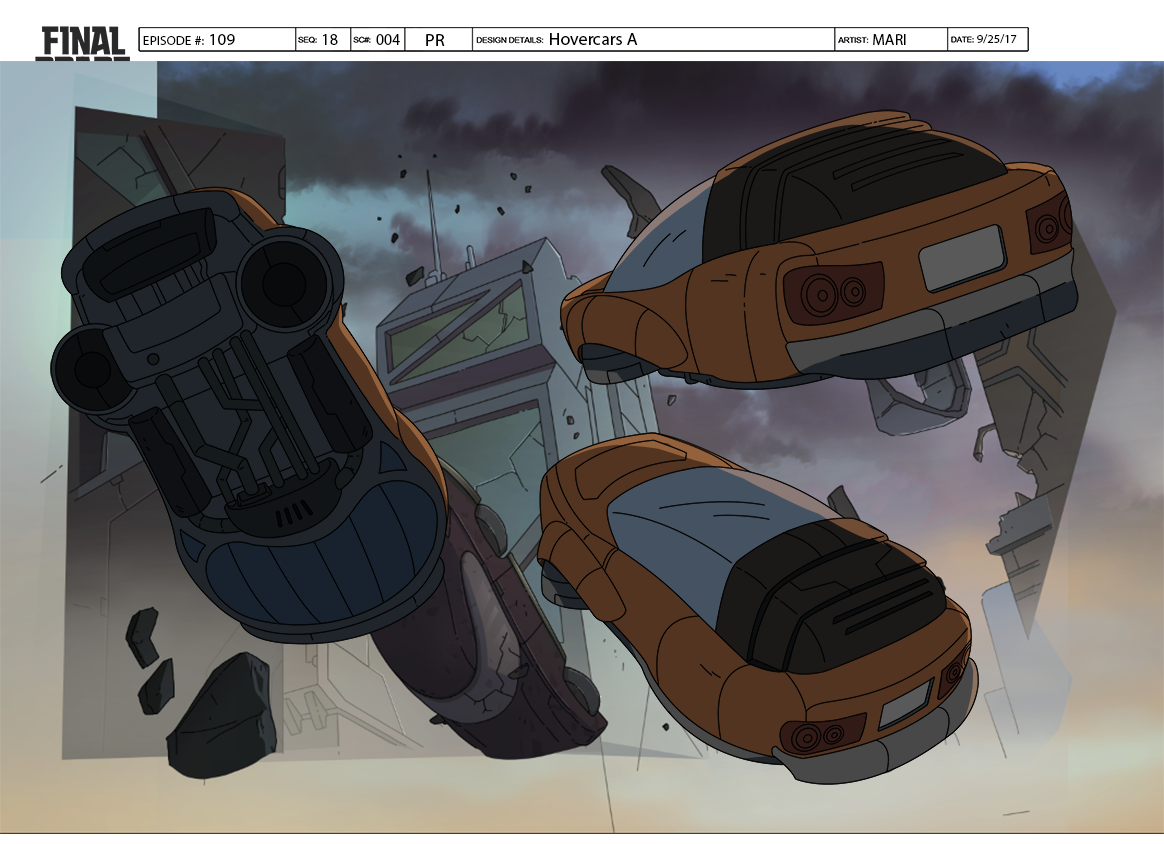Image resolution: width=1164 pixels, height=844 pixels.
Task: Select the artist name MARI
Action: coord(889,40)
